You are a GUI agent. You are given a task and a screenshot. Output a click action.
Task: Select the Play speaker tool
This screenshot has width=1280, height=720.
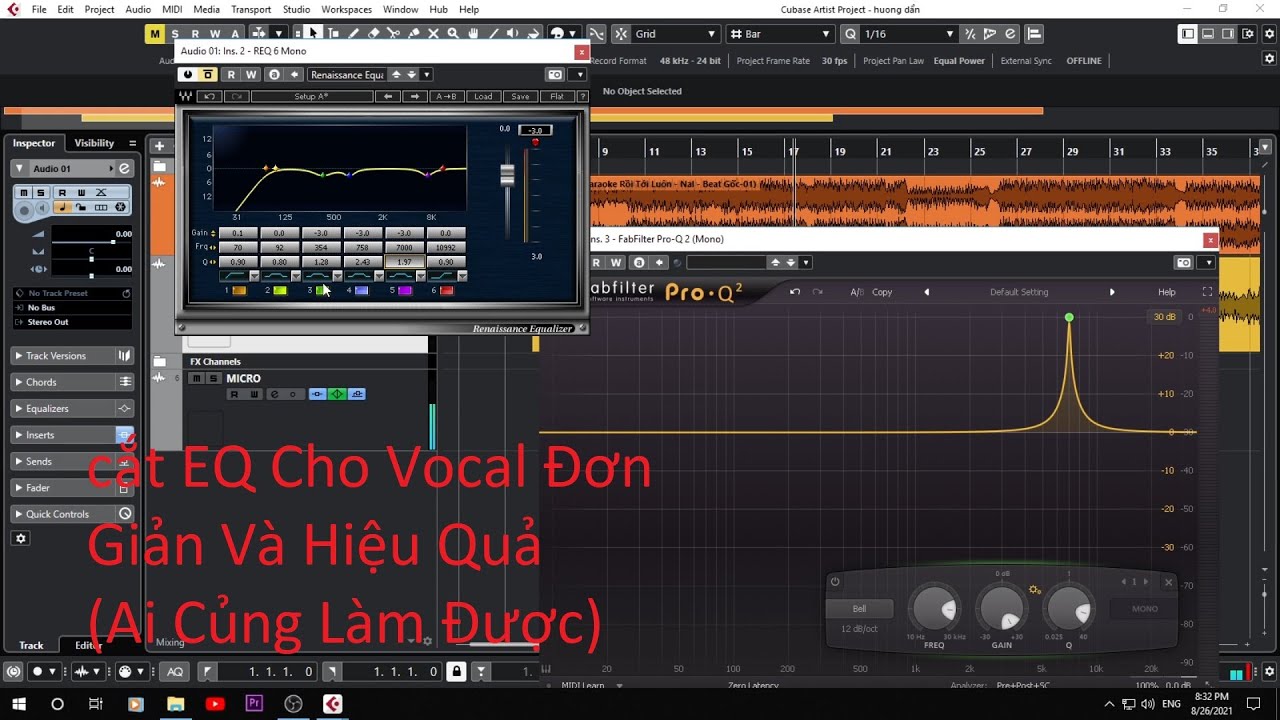tap(512, 33)
